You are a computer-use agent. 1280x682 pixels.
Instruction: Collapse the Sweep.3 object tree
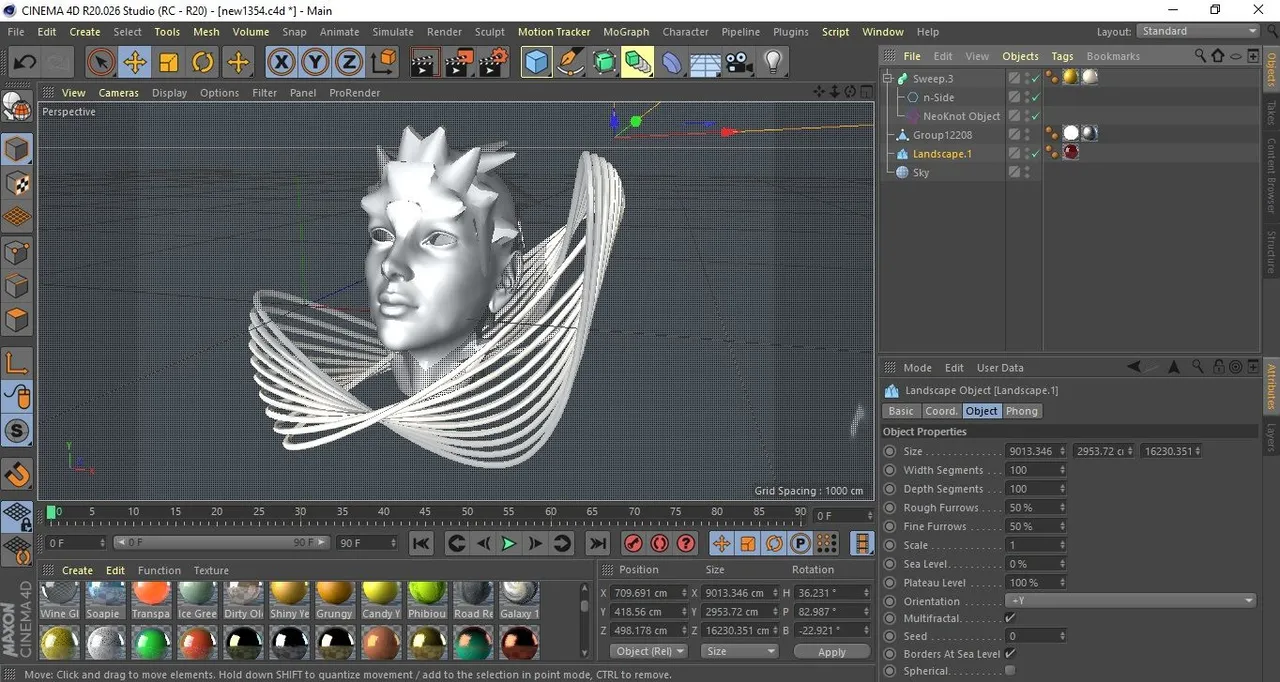coord(887,78)
